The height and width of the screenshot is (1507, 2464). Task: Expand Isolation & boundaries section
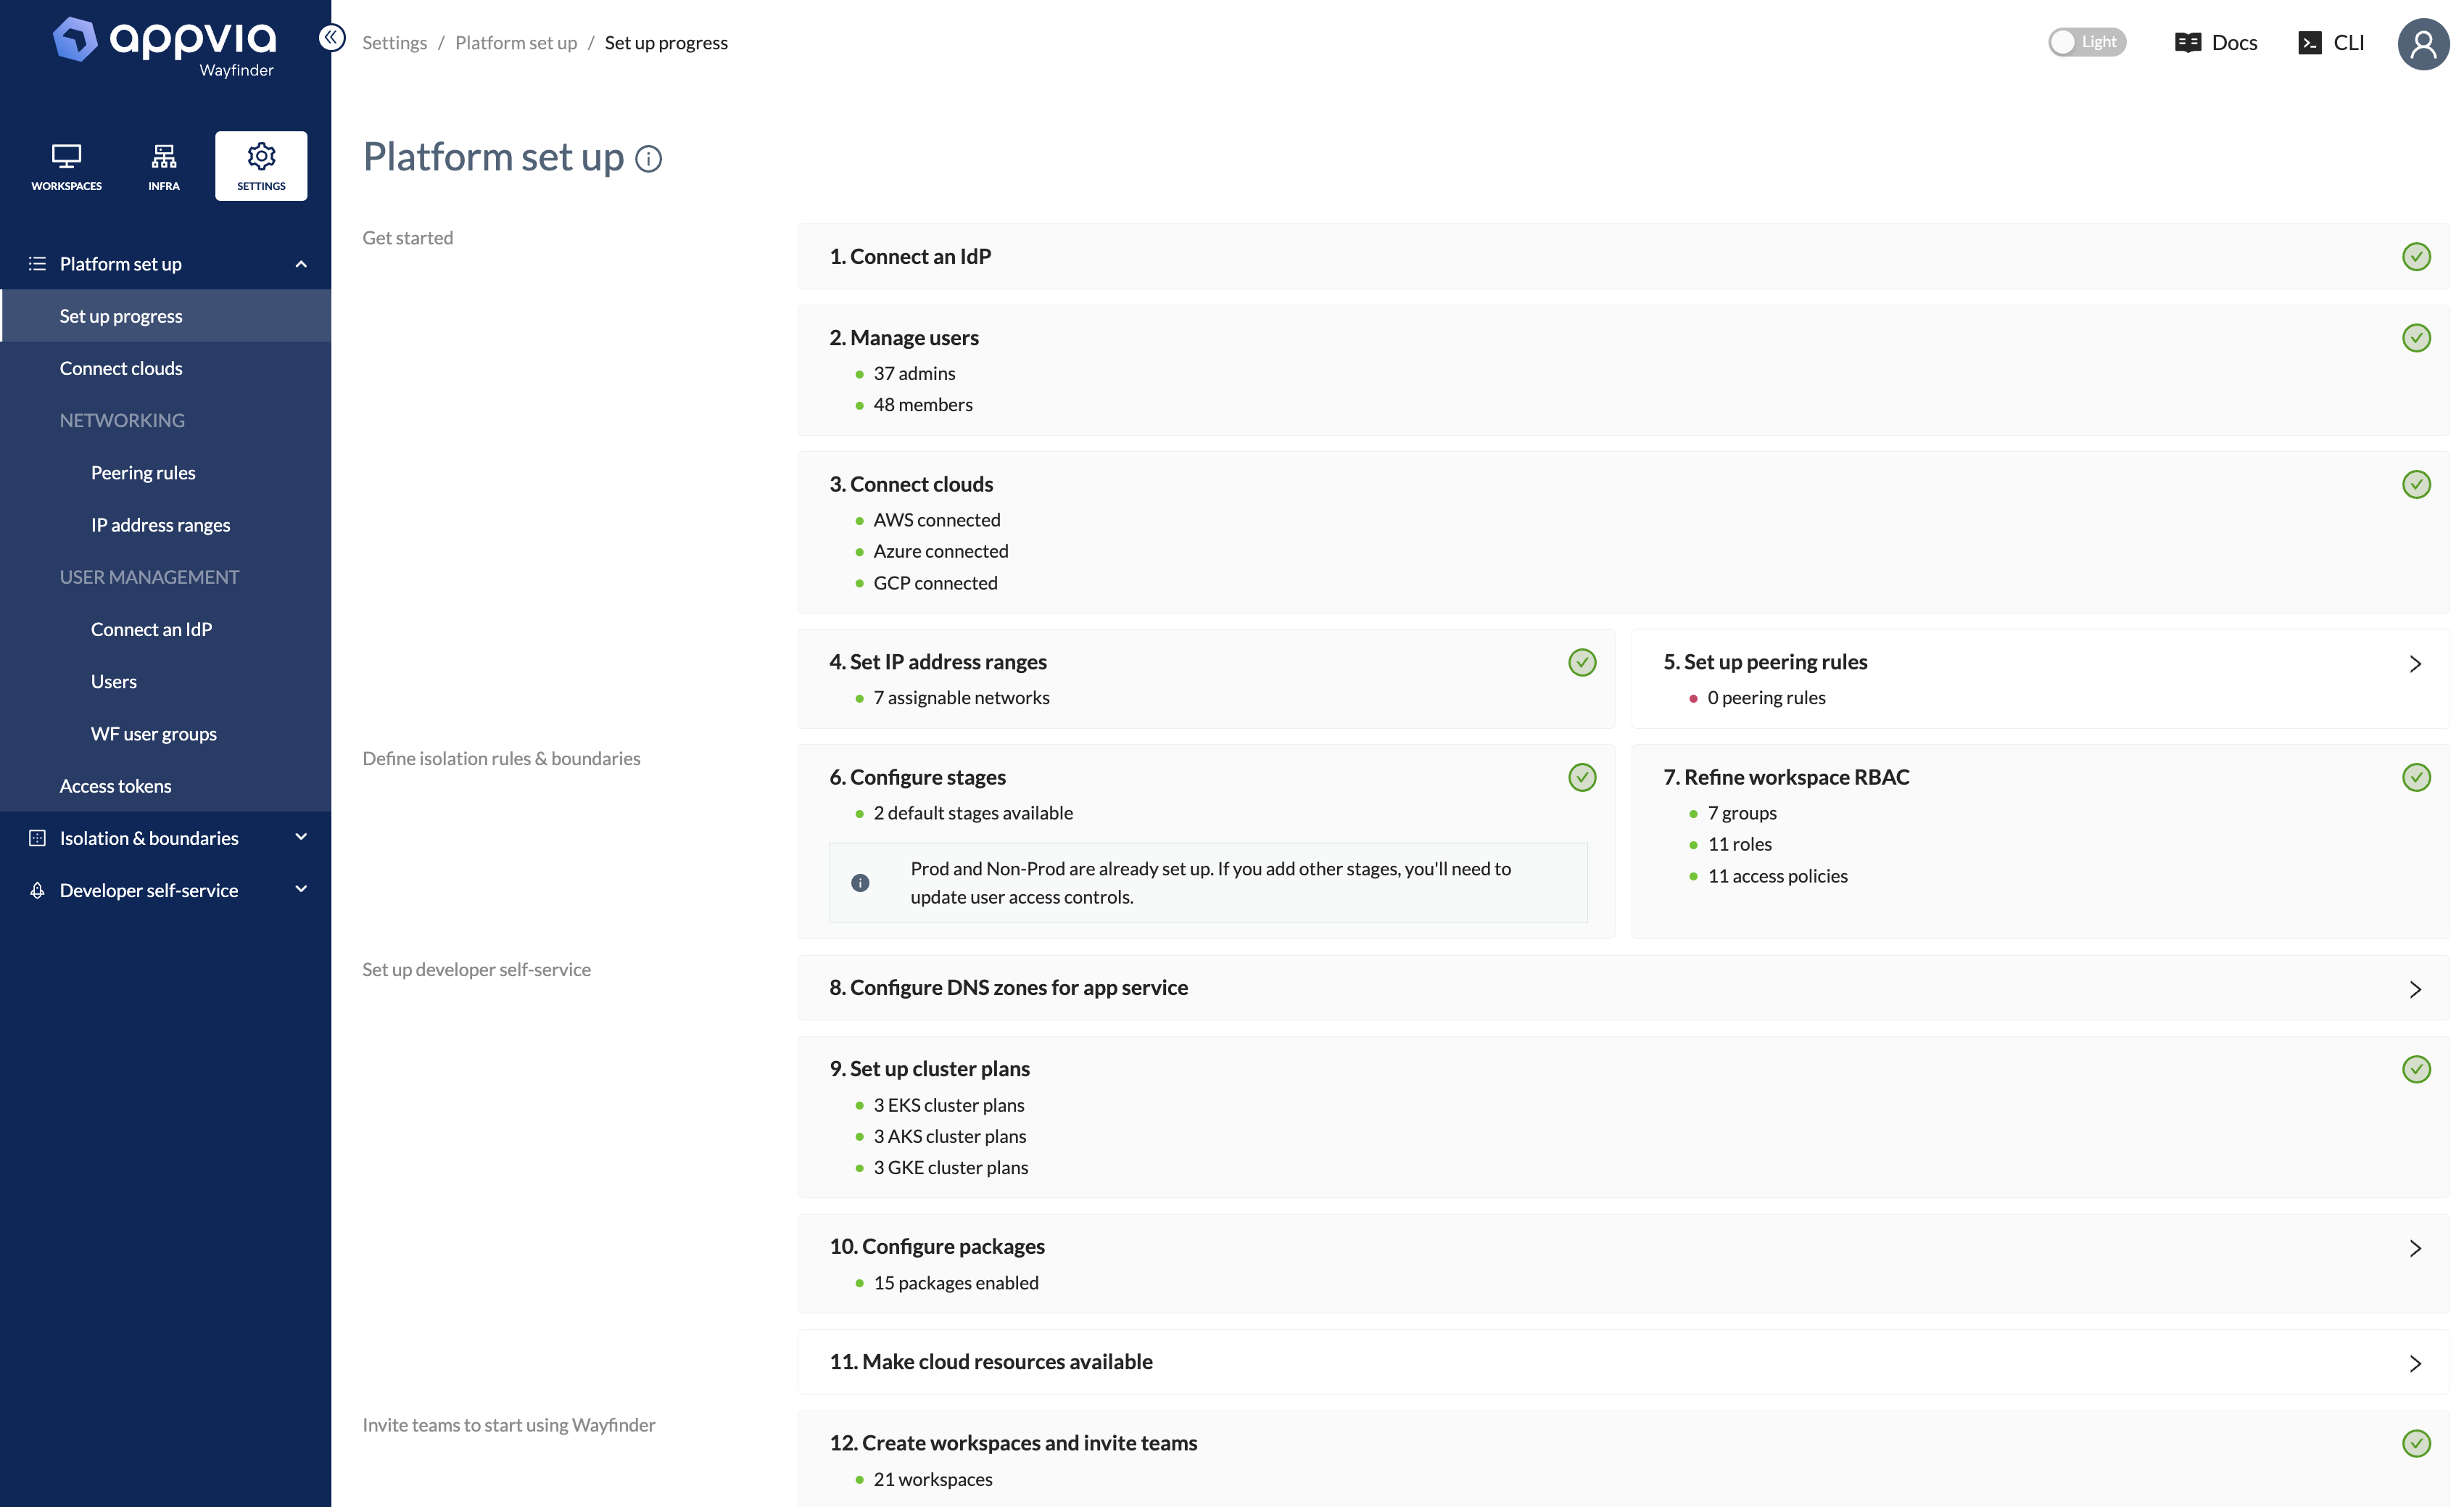(x=301, y=838)
